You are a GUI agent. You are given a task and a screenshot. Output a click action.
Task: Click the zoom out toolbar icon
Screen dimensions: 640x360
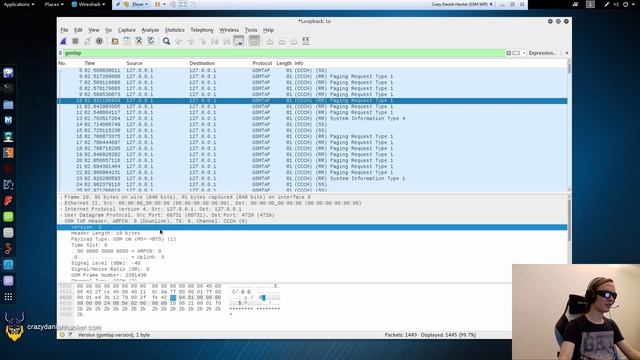282,41
